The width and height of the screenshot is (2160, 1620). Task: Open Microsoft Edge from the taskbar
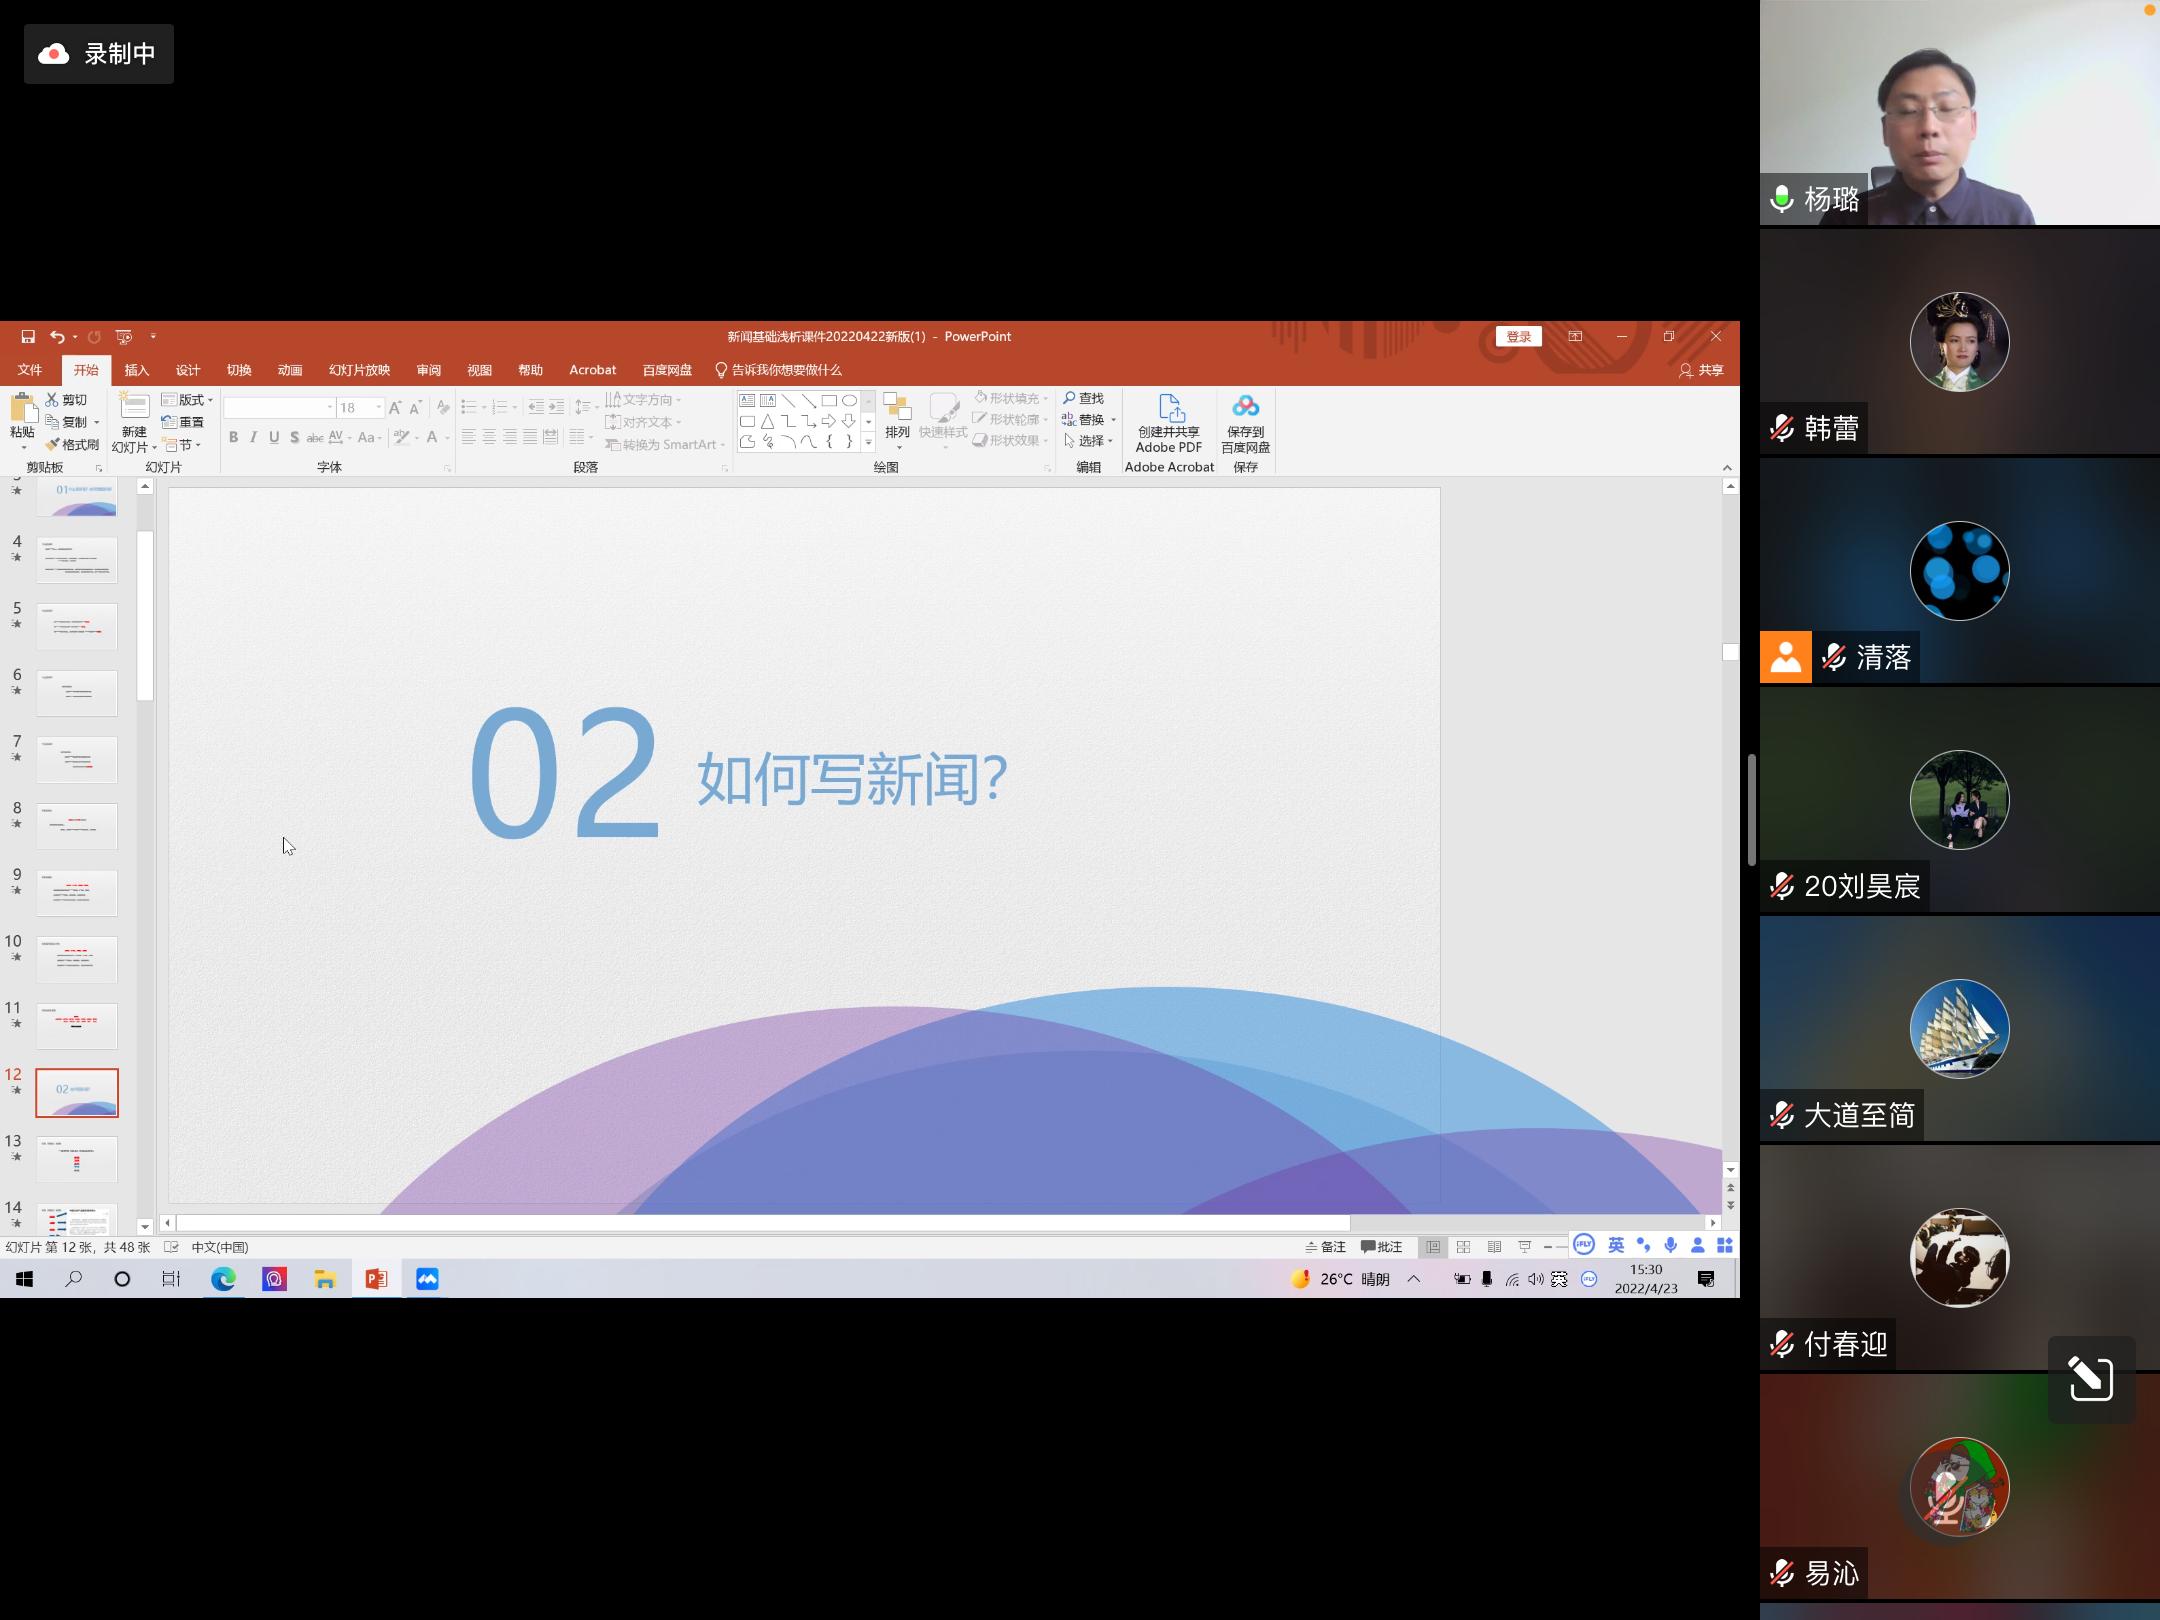pos(223,1279)
